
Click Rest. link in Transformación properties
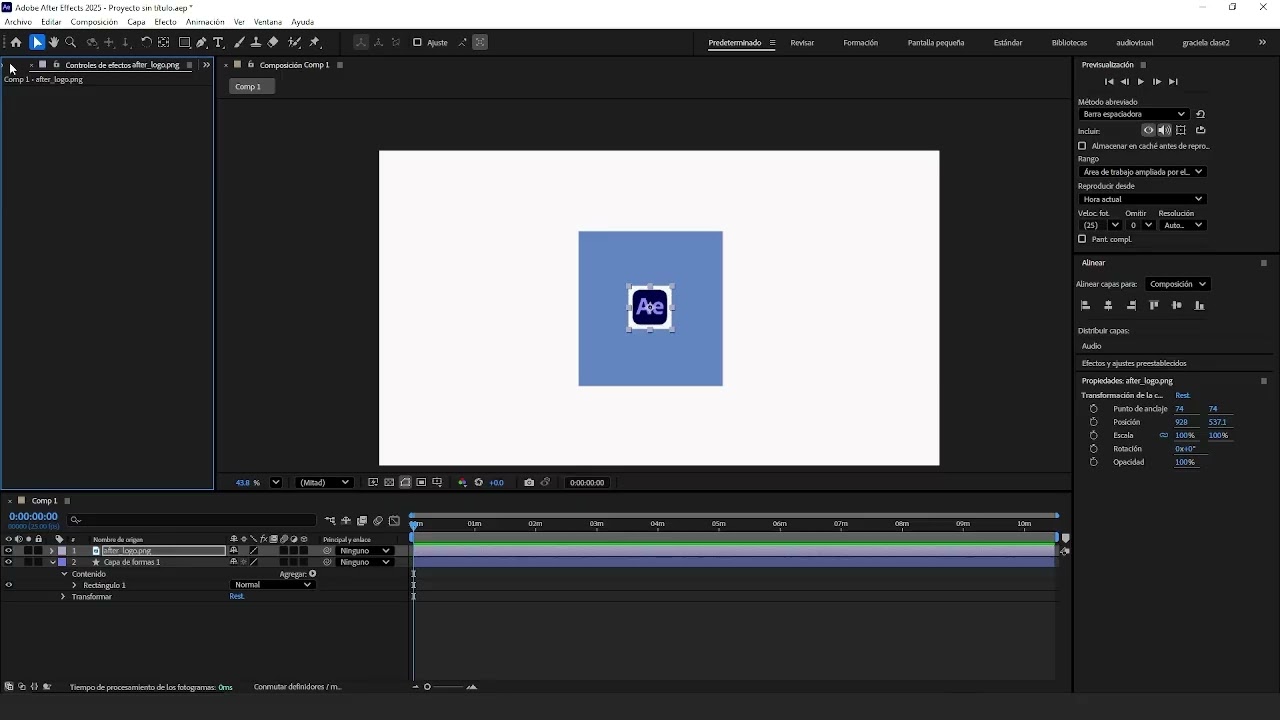coord(1182,396)
